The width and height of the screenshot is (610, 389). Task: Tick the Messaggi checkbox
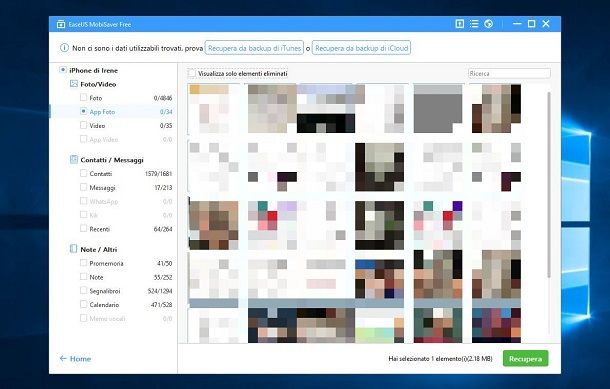coord(83,187)
